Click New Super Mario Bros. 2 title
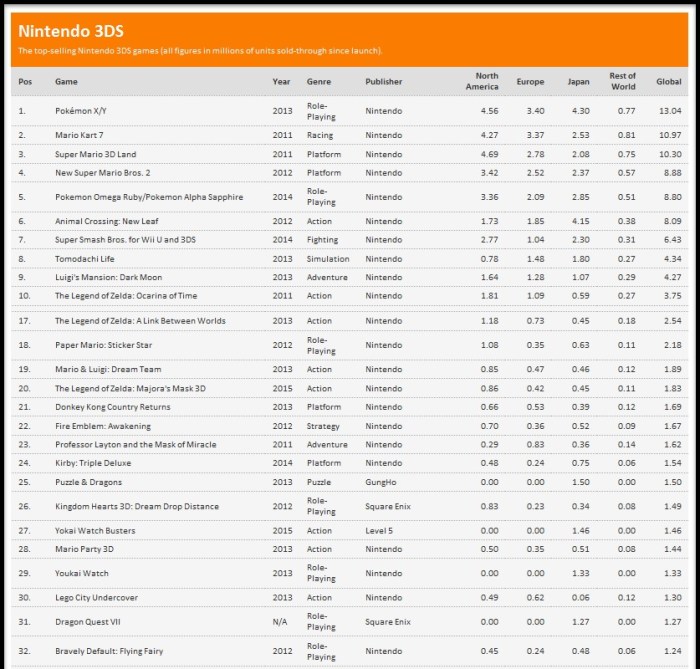The height and width of the screenshot is (669, 700). (103, 173)
